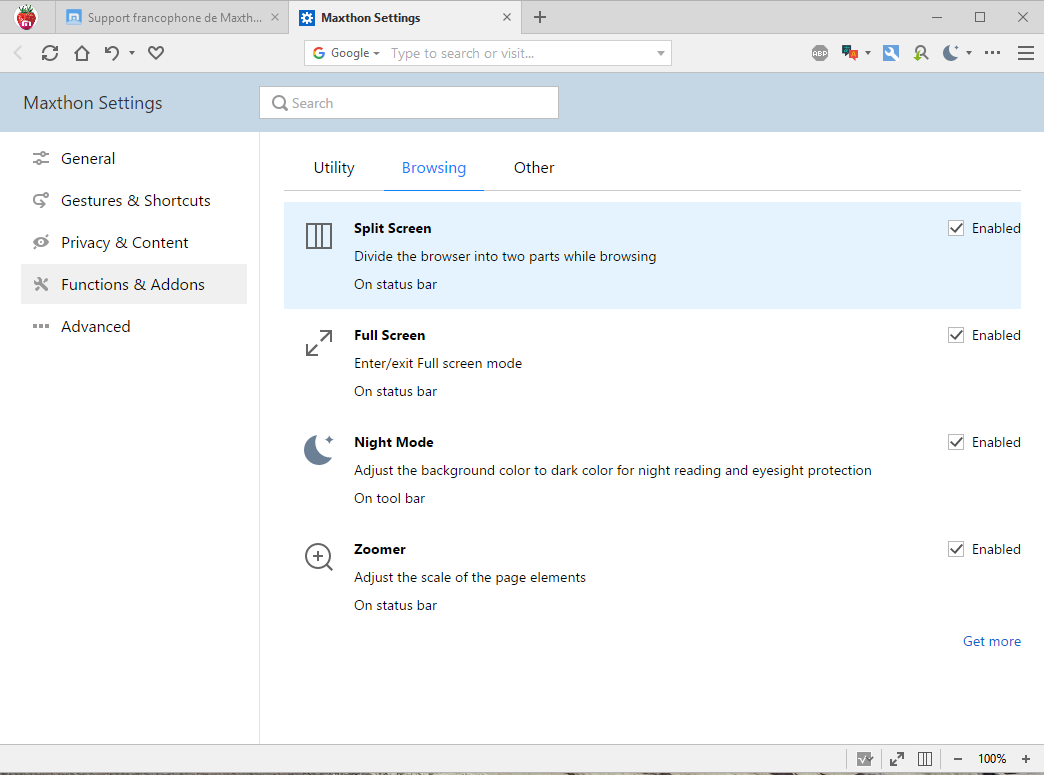Viewport: 1044px width, 775px height.
Task: Click the Get more link
Action: point(991,641)
